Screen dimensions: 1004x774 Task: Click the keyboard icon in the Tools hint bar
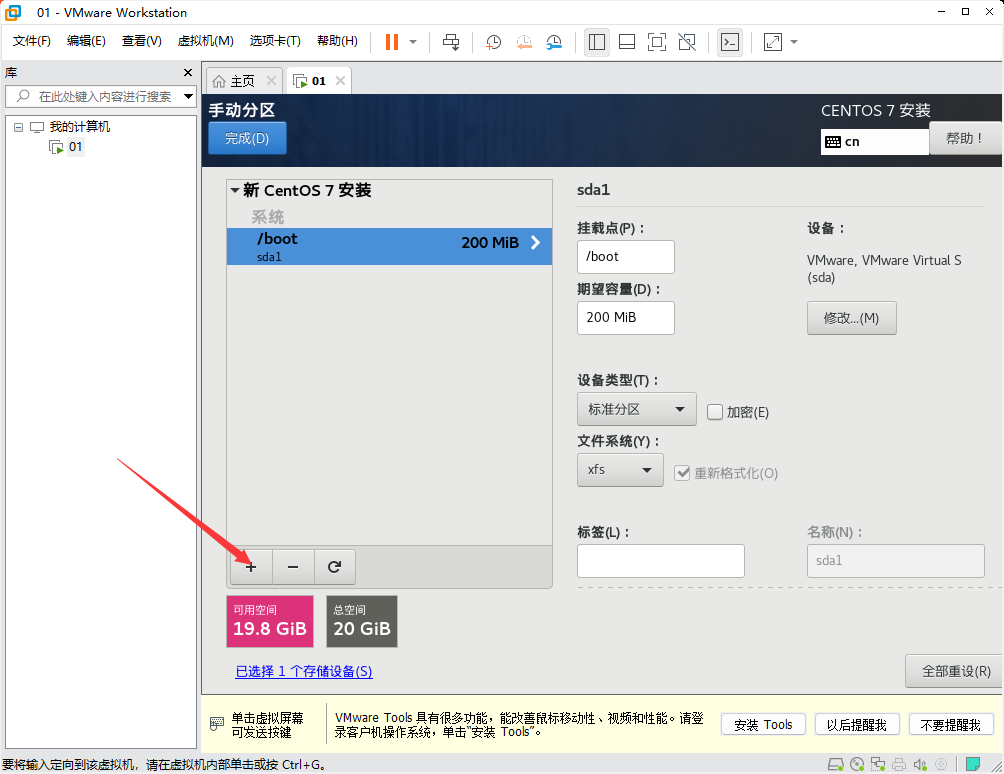pyautogui.click(x=217, y=724)
